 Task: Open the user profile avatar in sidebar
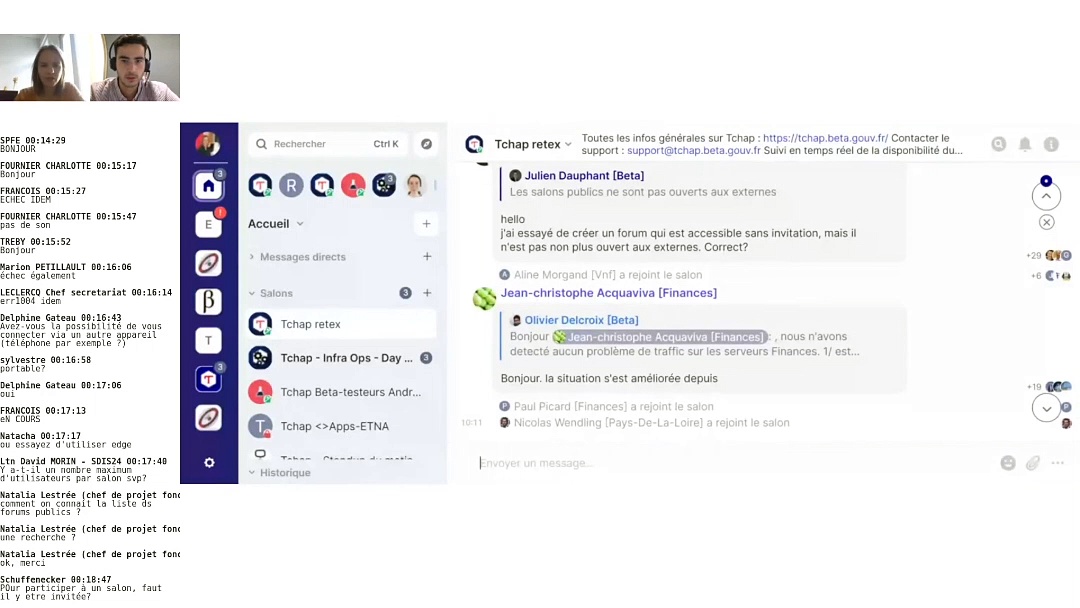[x=207, y=144]
